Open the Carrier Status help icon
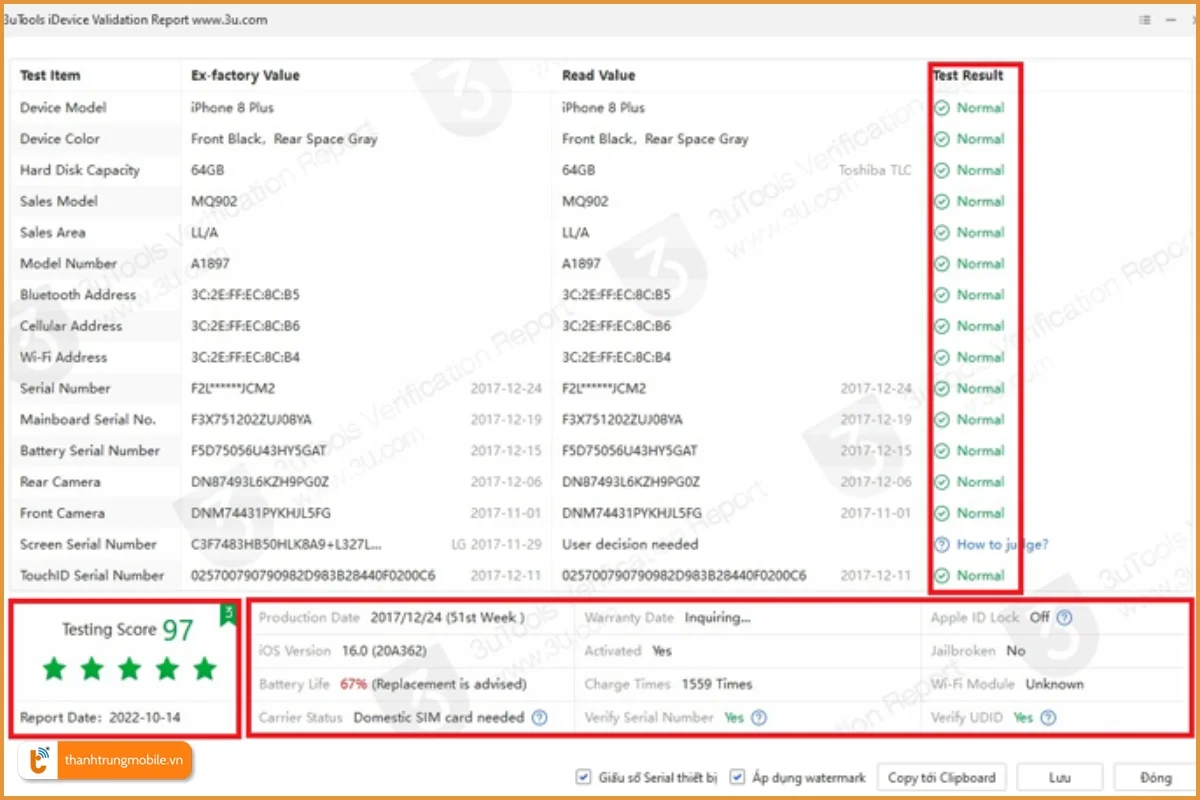 (540, 718)
